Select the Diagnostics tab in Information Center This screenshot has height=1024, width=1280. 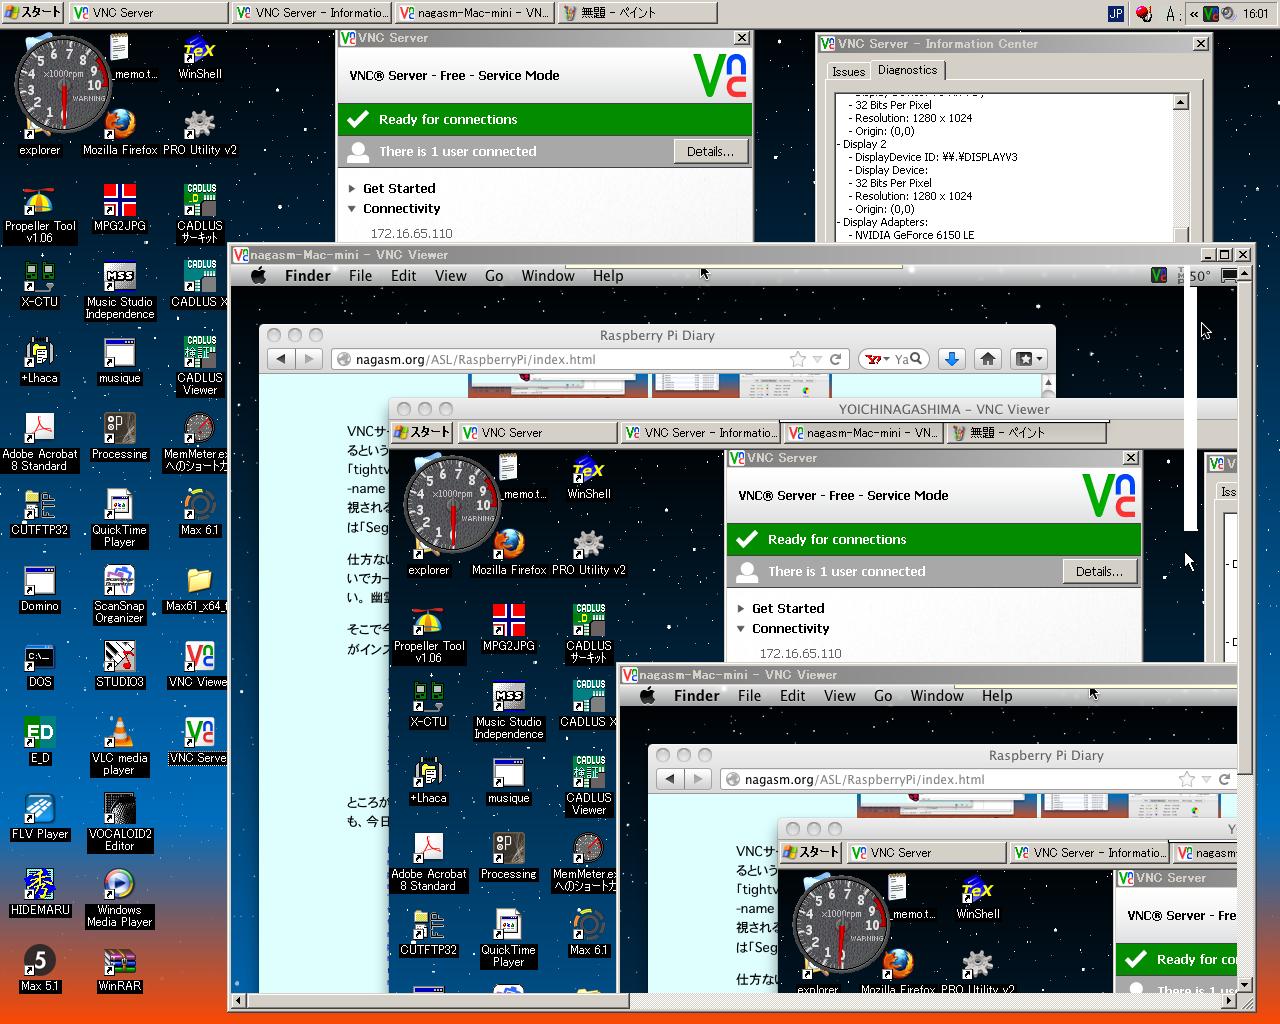click(907, 70)
